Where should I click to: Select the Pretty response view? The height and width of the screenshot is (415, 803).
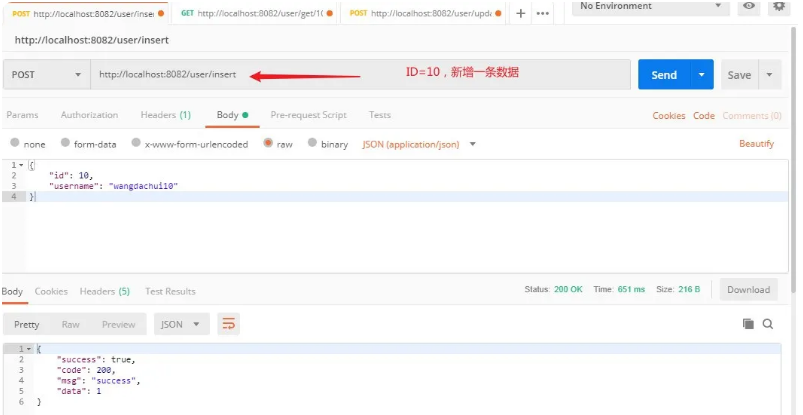[26, 324]
